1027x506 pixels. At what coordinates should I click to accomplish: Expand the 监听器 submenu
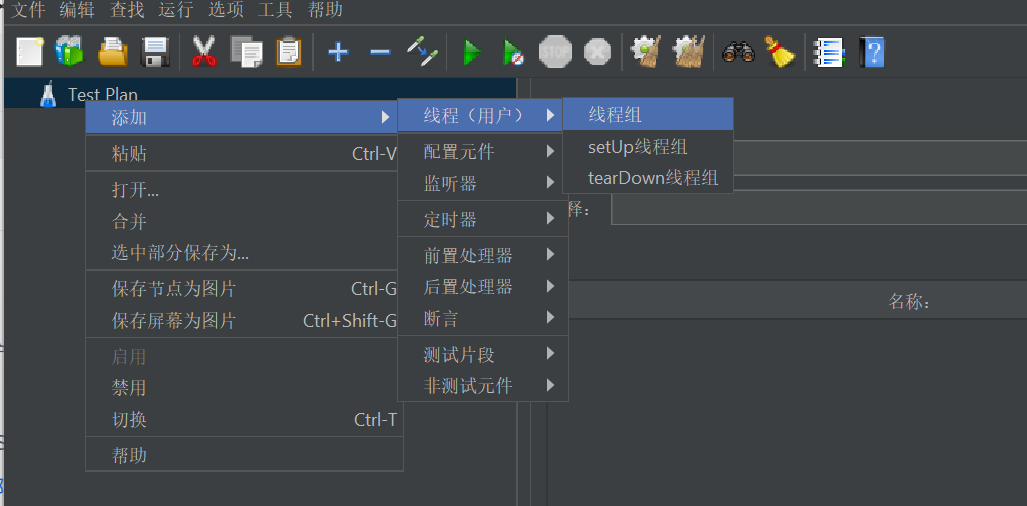click(x=483, y=183)
